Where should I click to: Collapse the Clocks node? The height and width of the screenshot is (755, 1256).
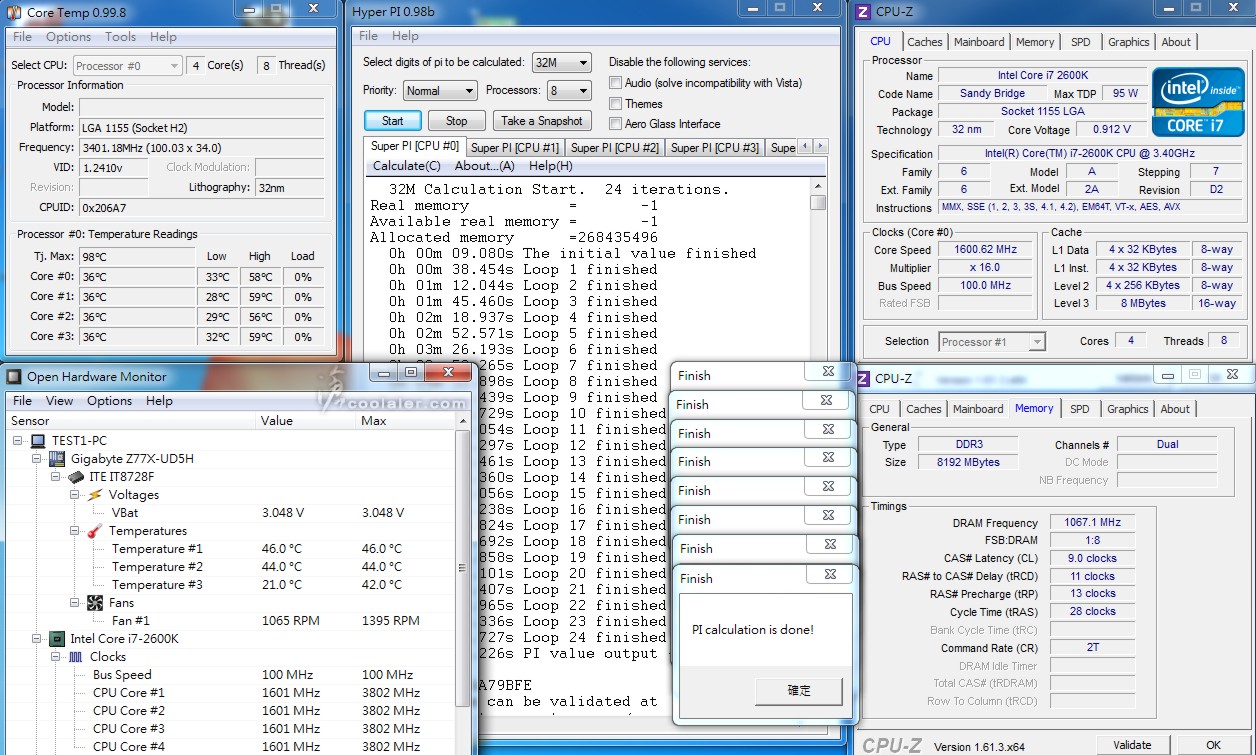click(57, 657)
